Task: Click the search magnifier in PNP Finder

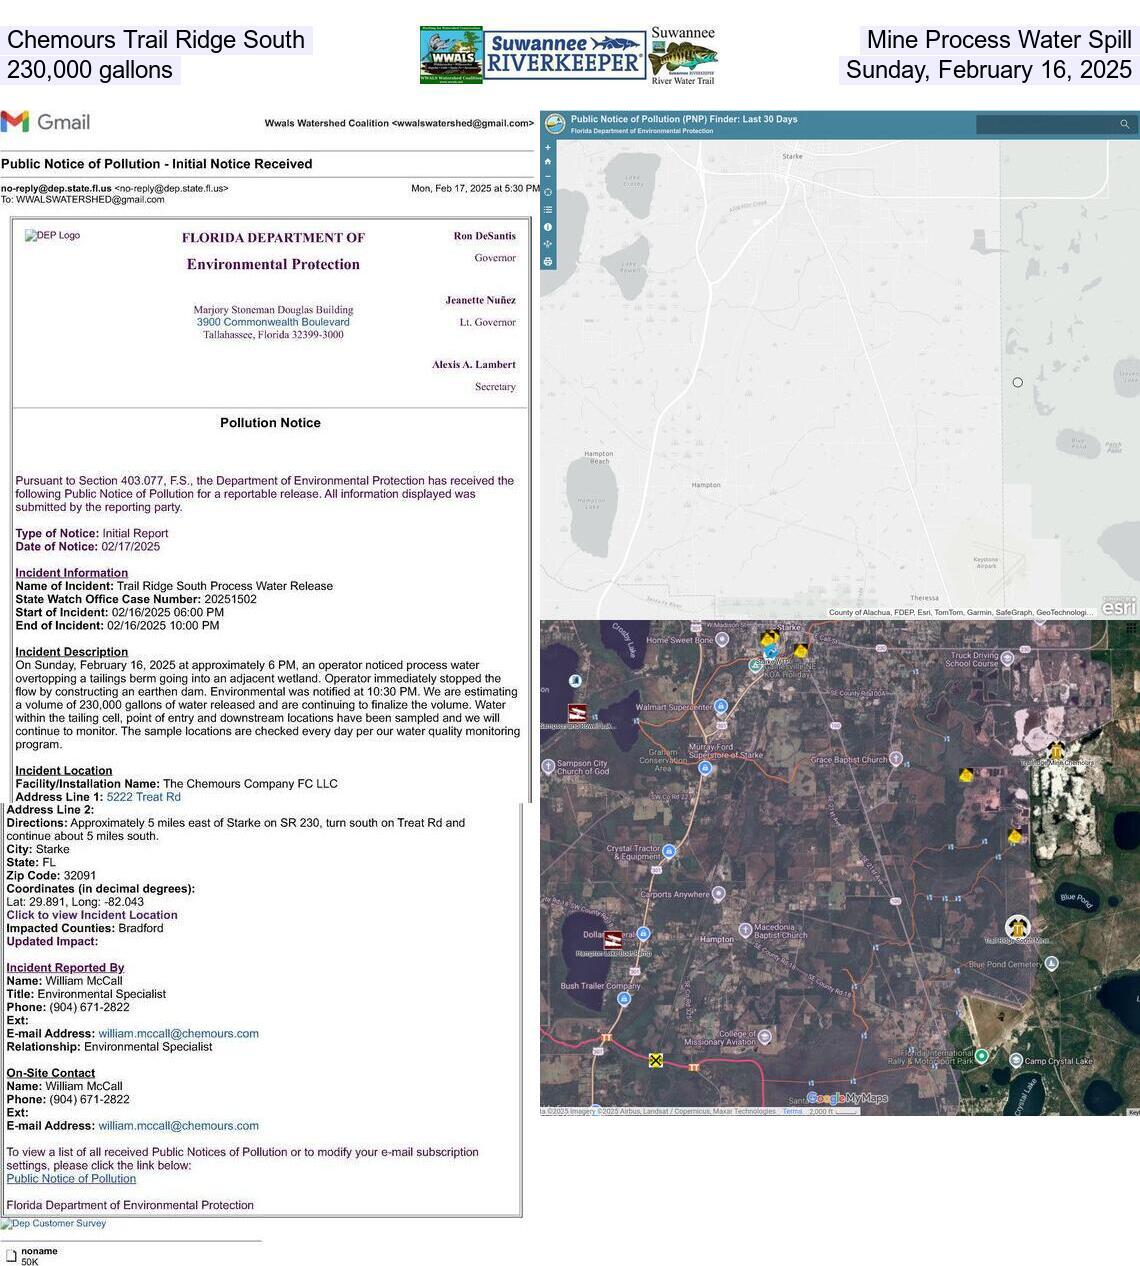Action: [1124, 124]
